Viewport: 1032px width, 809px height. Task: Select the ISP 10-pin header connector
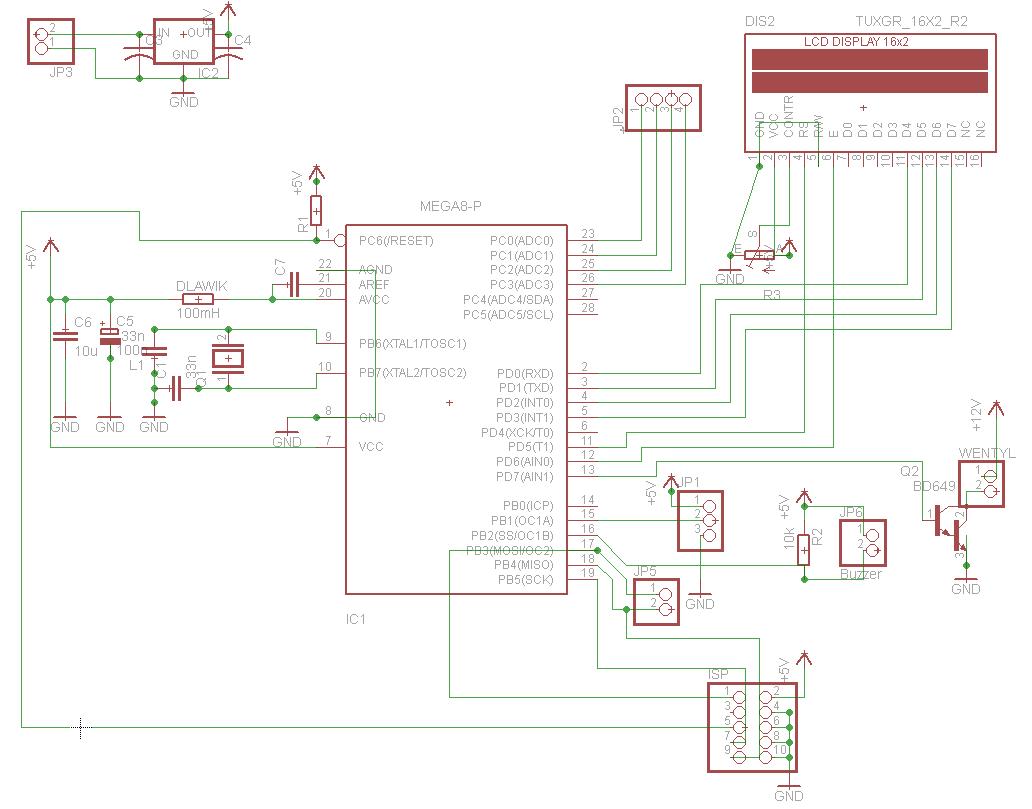(x=752, y=727)
